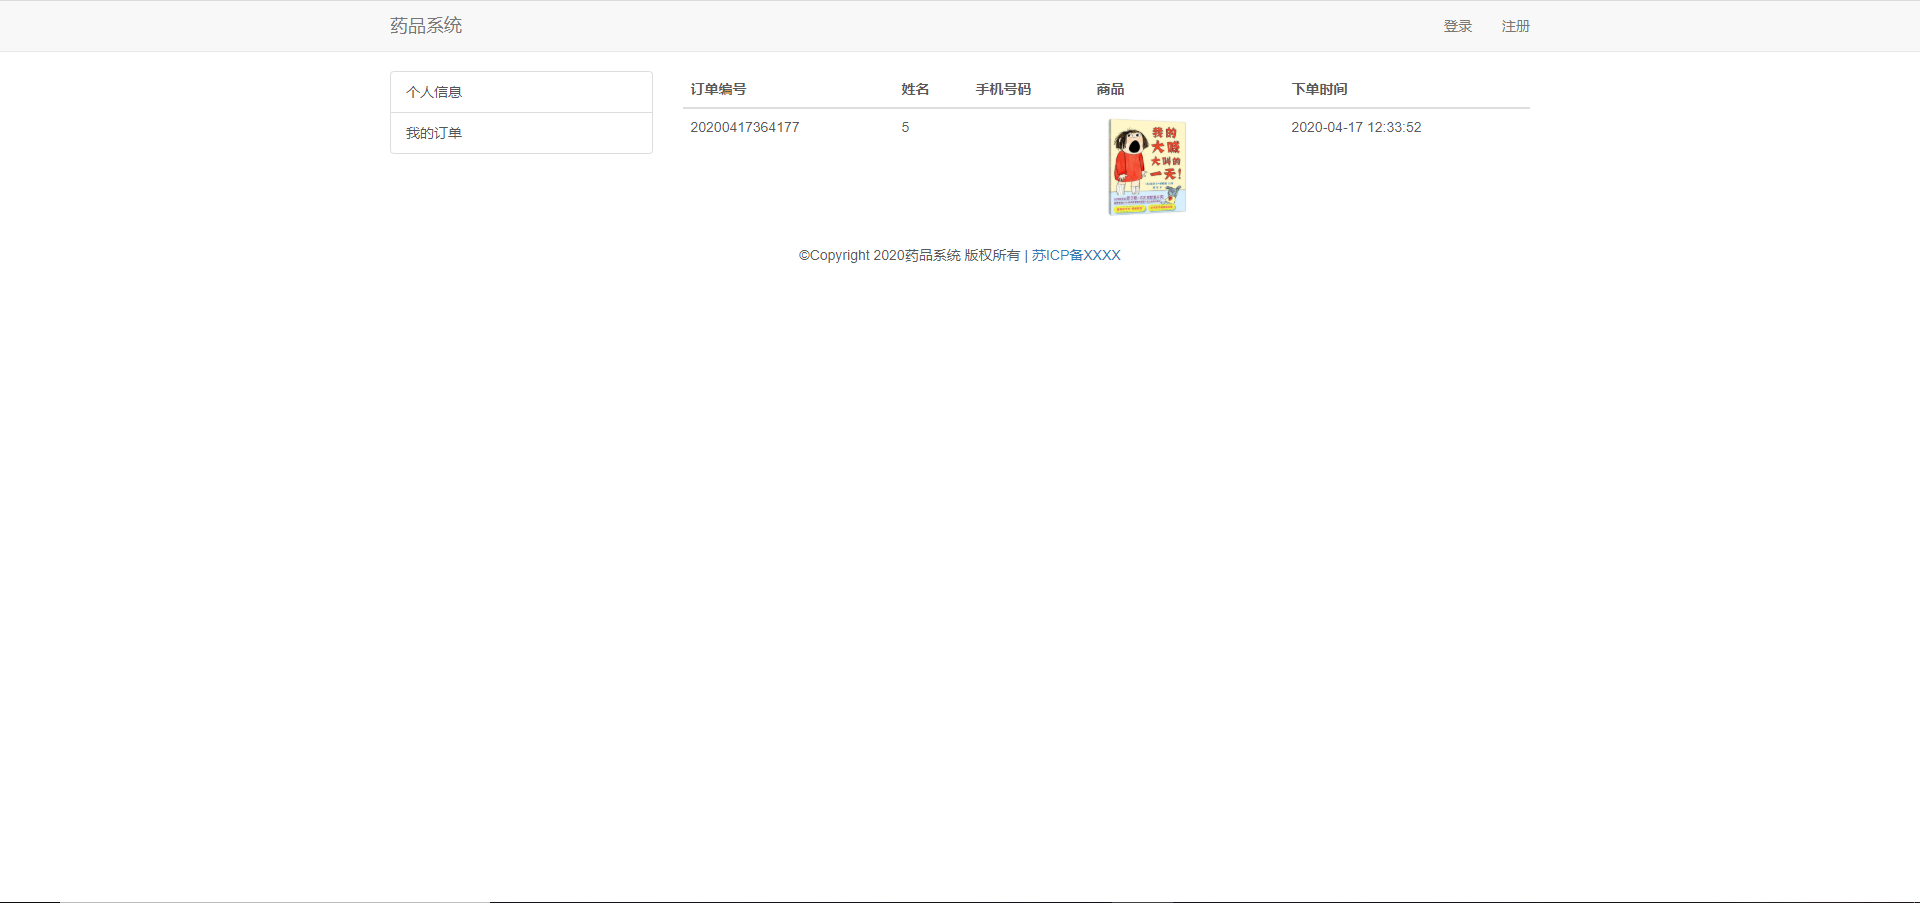Image resolution: width=1920 pixels, height=903 pixels.
Task: Click the copyright text in the footer
Action: click(x=910, y=255)
